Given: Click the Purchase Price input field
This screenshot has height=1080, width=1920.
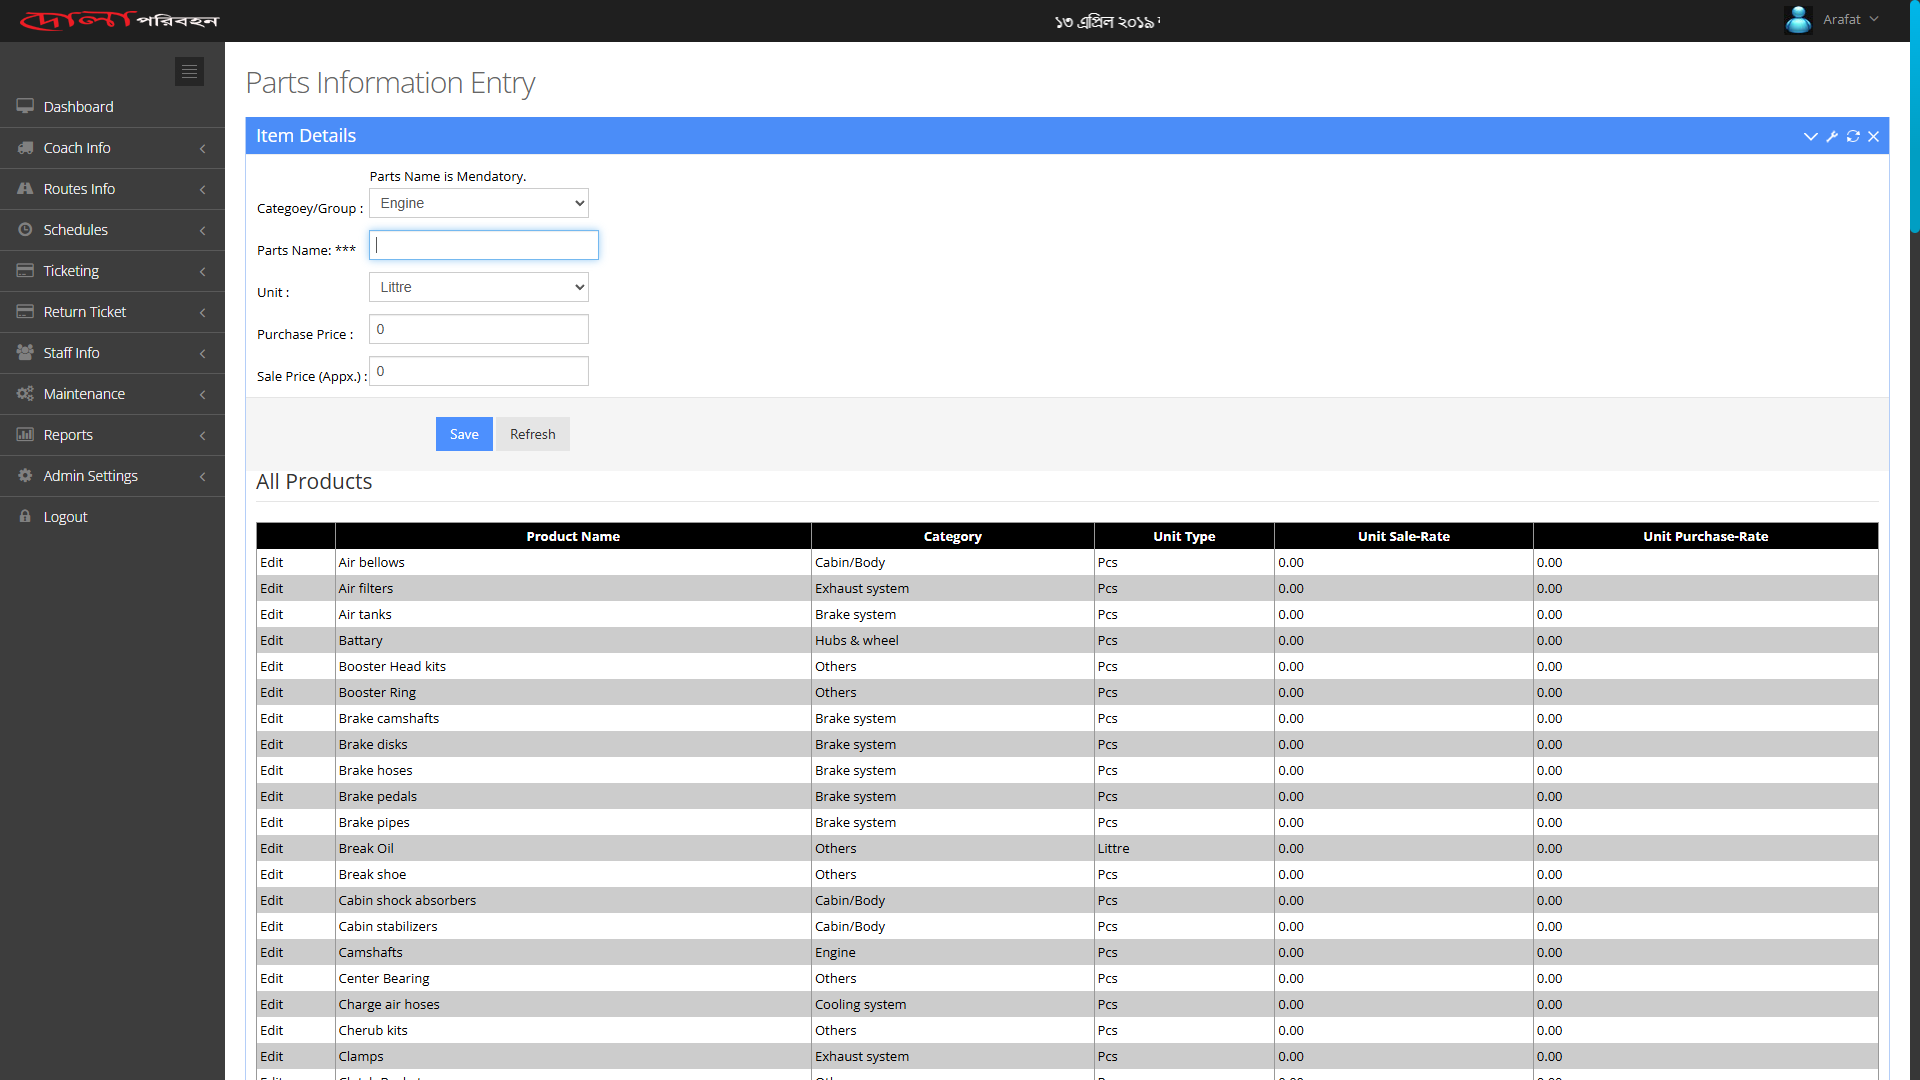Looking at the screenshot, I should pyautogui.click(x=478, y=329).
